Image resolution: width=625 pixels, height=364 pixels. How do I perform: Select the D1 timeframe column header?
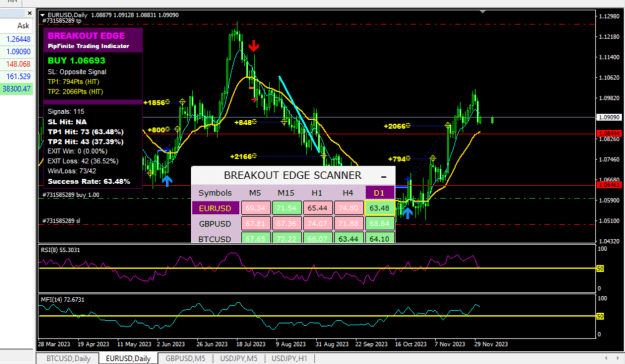click(379, 193)
